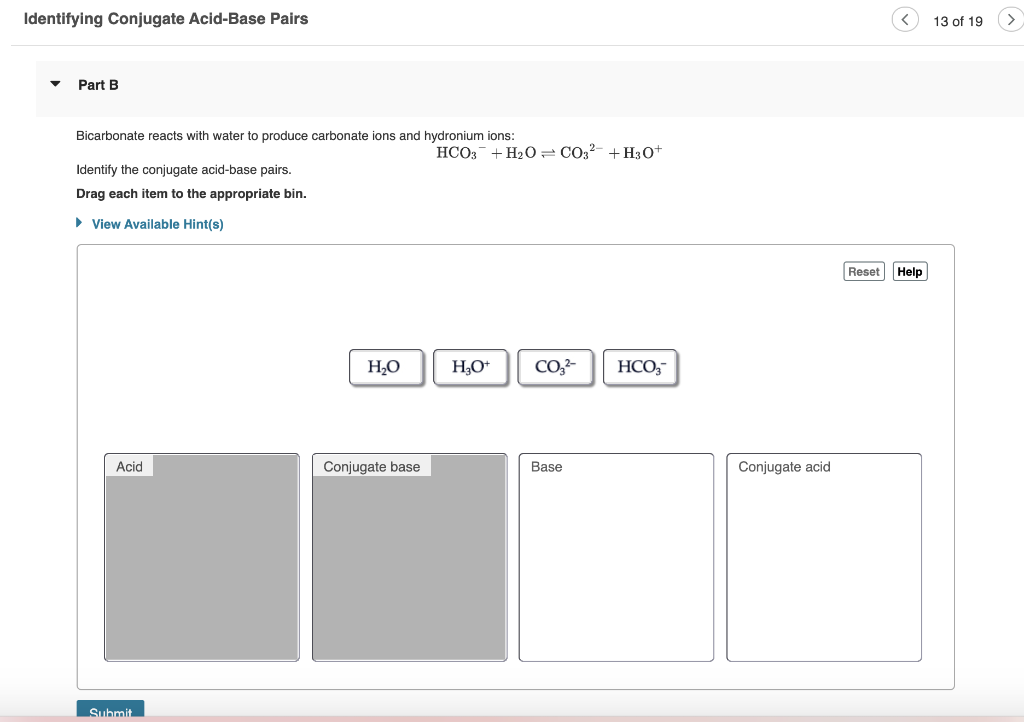Select the CO3 2- draggable tile
Viewport: 1024px width, 722px height.
(x=555, y=367)
